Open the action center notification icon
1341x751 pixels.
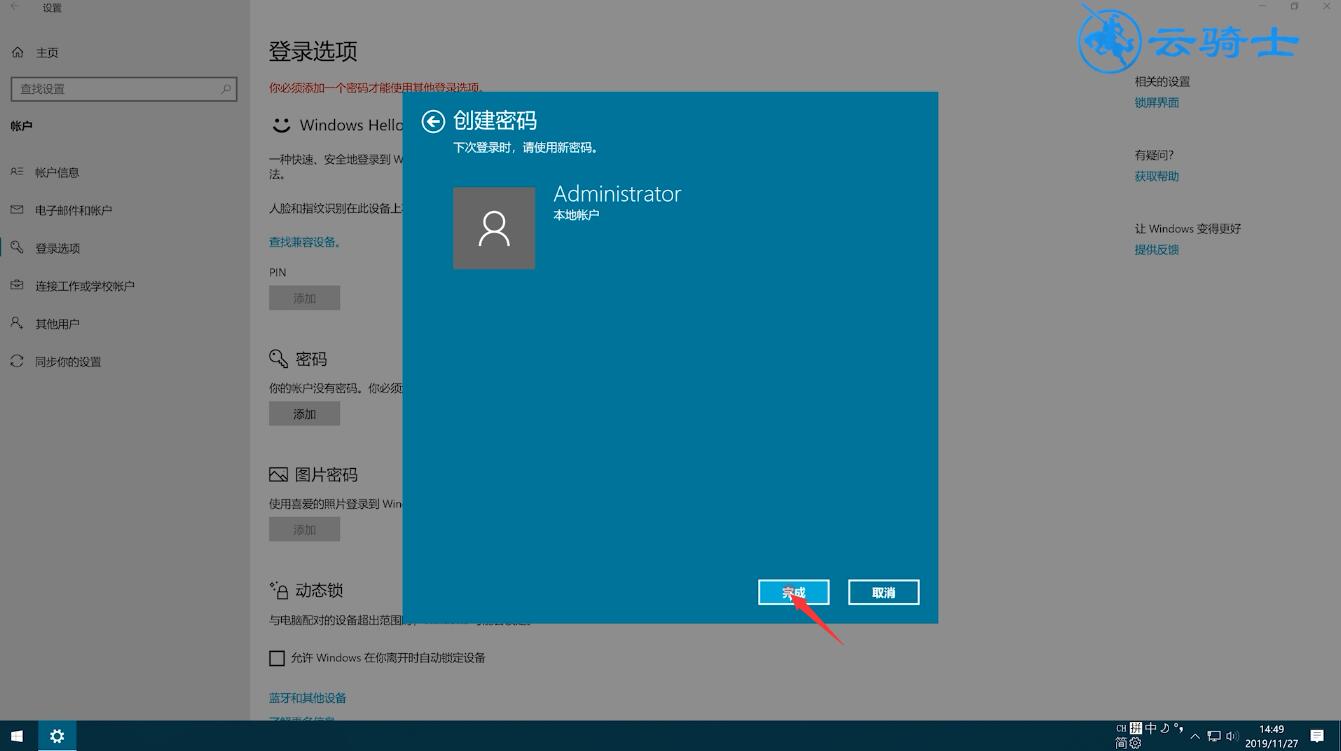point(1317,737)
